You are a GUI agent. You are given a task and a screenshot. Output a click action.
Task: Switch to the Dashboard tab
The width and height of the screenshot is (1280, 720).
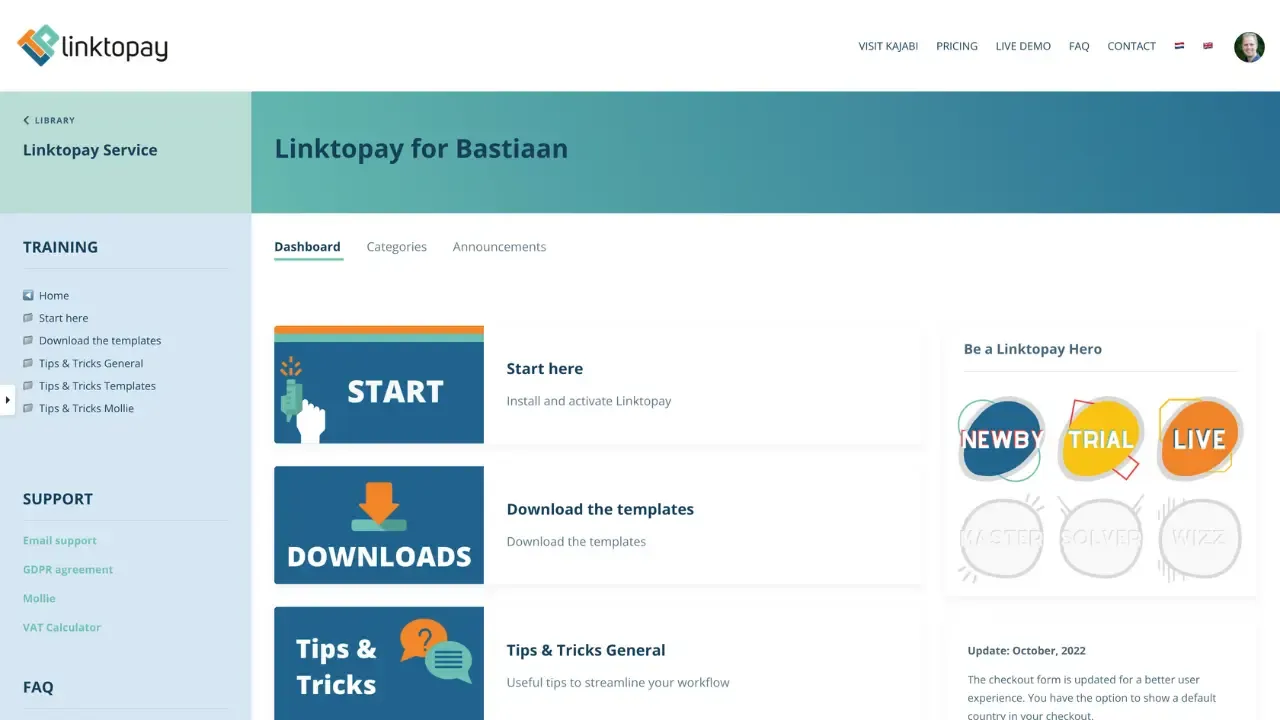(308, 247)
